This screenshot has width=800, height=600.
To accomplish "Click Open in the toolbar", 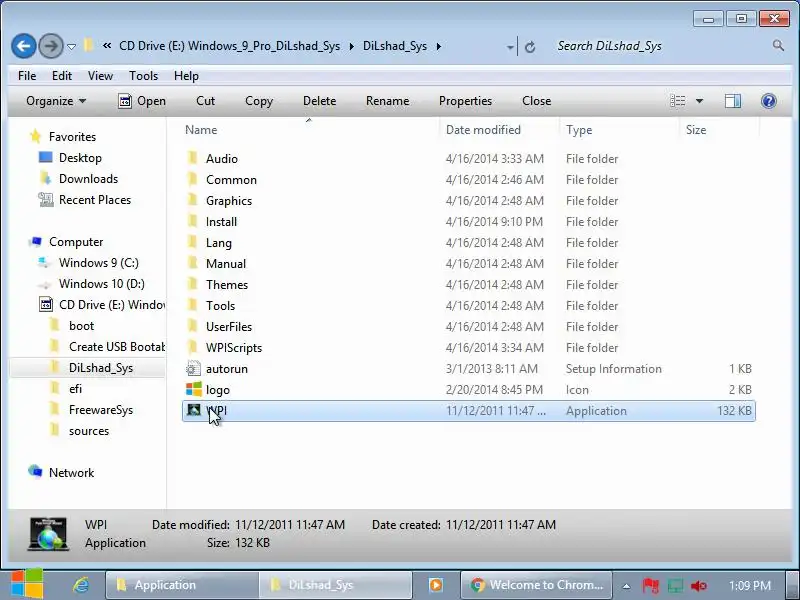I will point(142,101).
